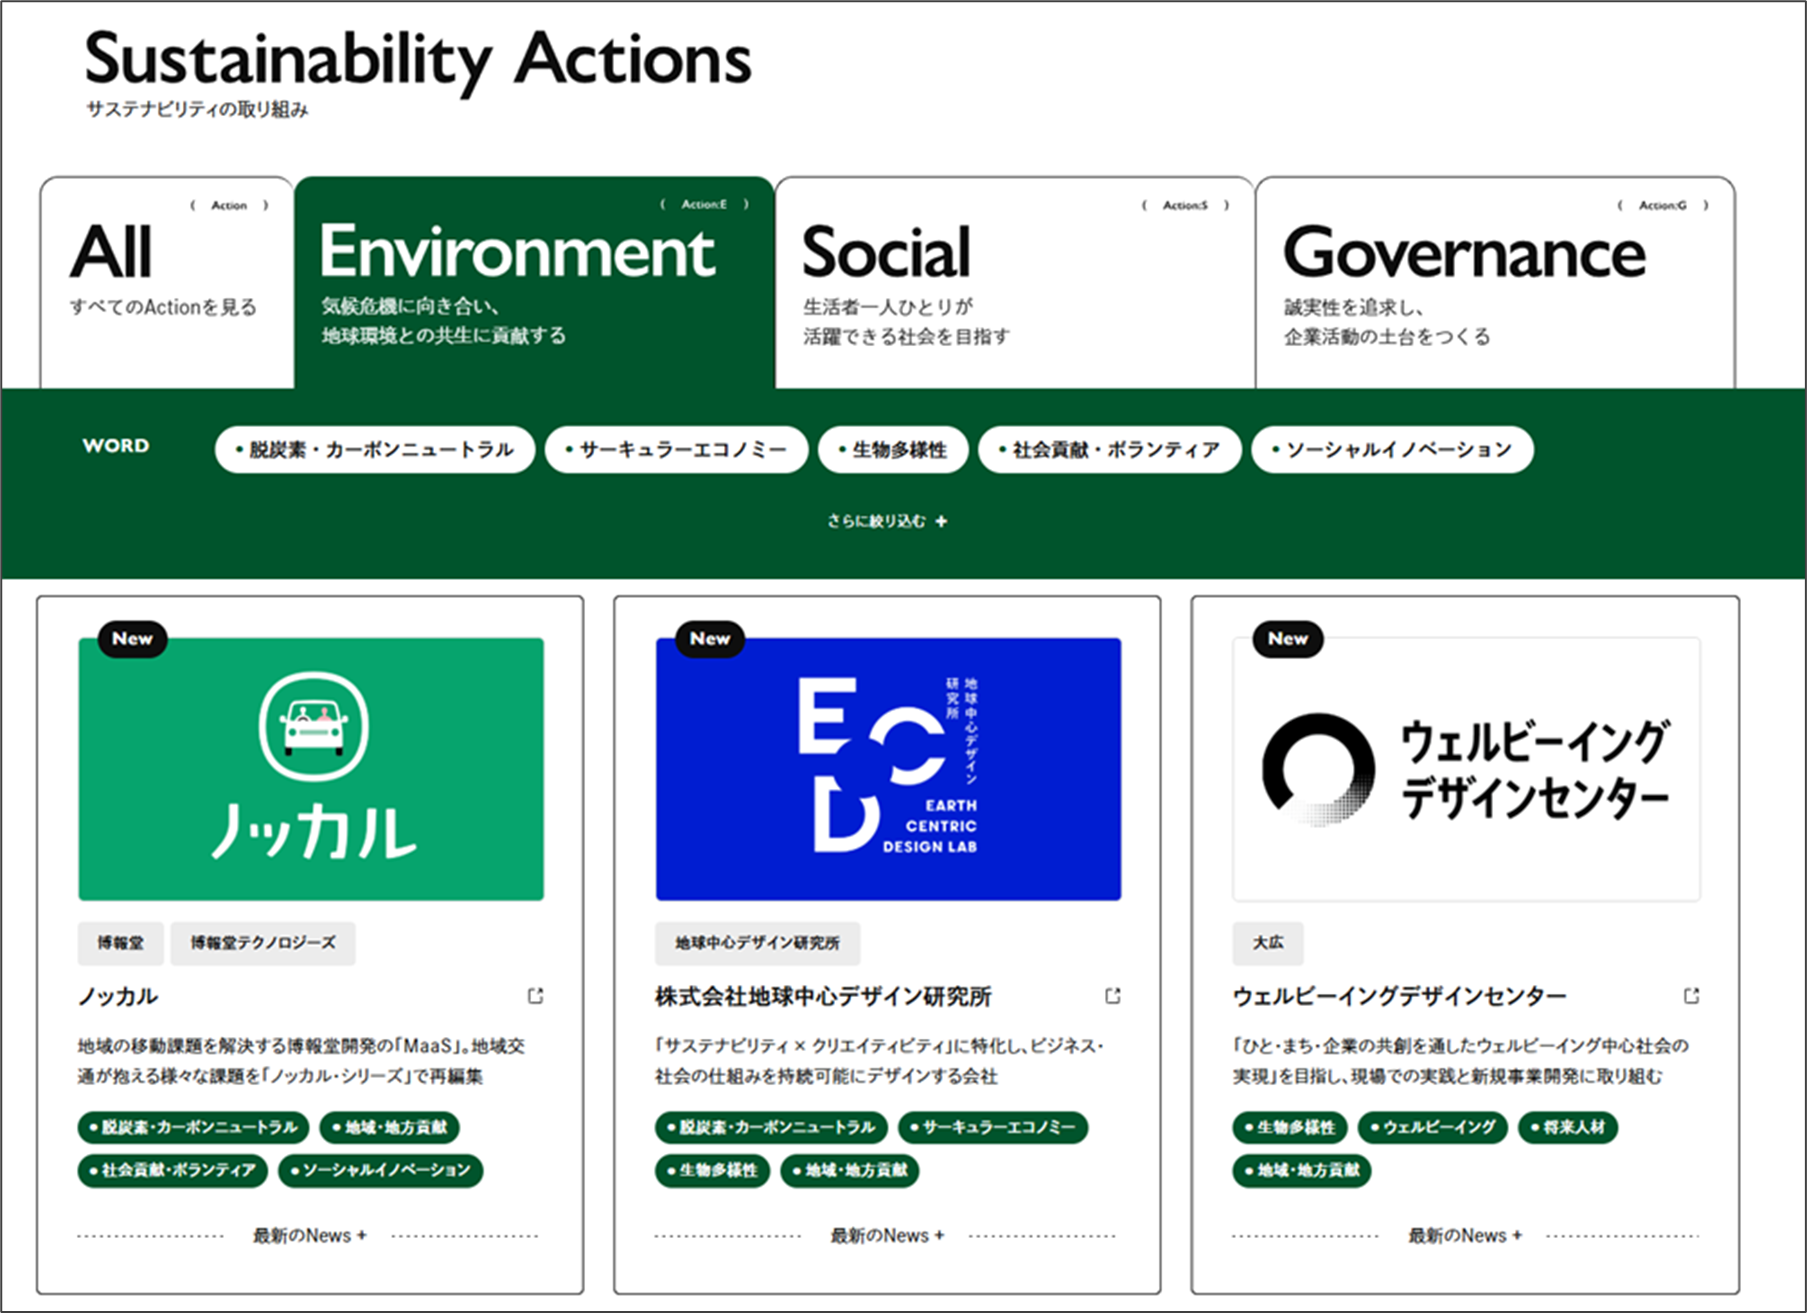
Task: Click external link icon for 株式会社地球中心デザイン研究所
Action: pyautogui.click(x=1113, y=996)
